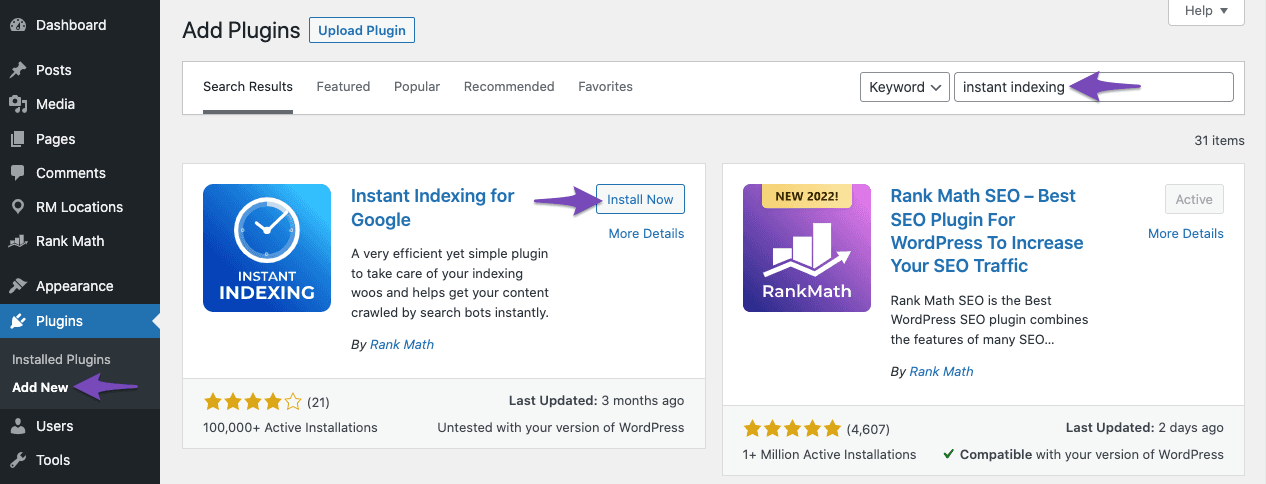Click the Dashboard gauge icon in sidebar

pyautogui.click(x=17, y=25)
